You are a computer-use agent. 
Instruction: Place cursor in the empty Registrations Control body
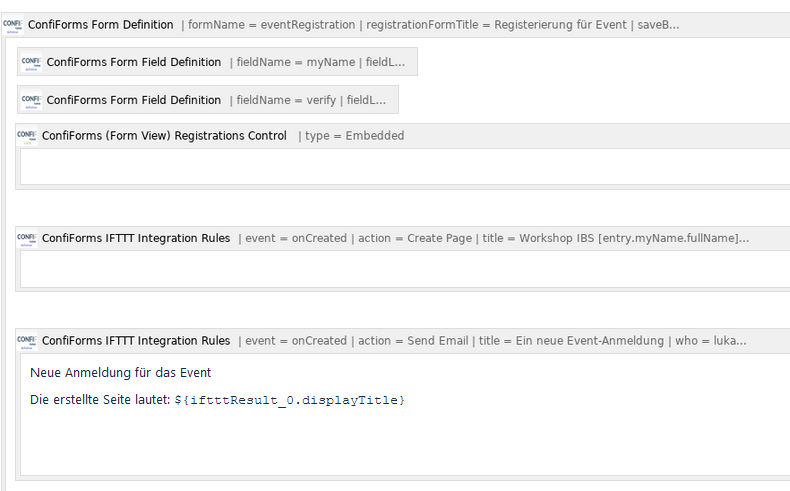[405, 167]
